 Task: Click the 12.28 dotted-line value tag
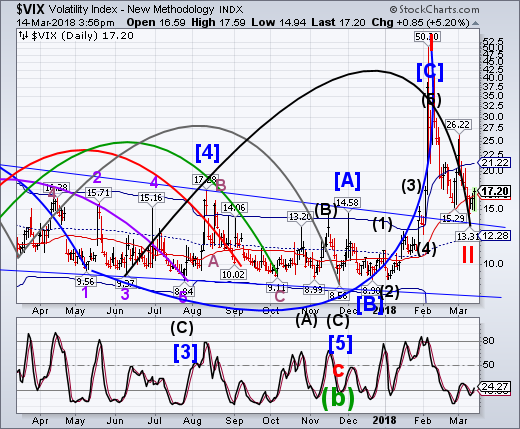[495, 236]
